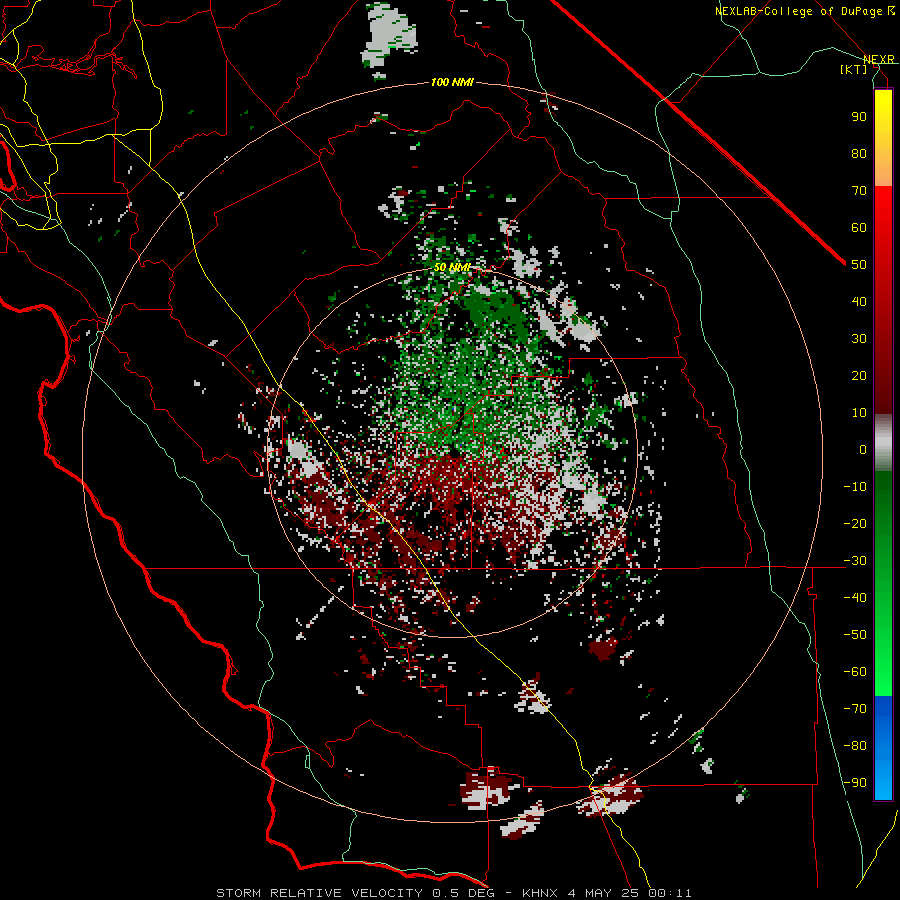Click the "[KT]" units label
The width and height of the screenshot is (900, 900).
(854, 69)
